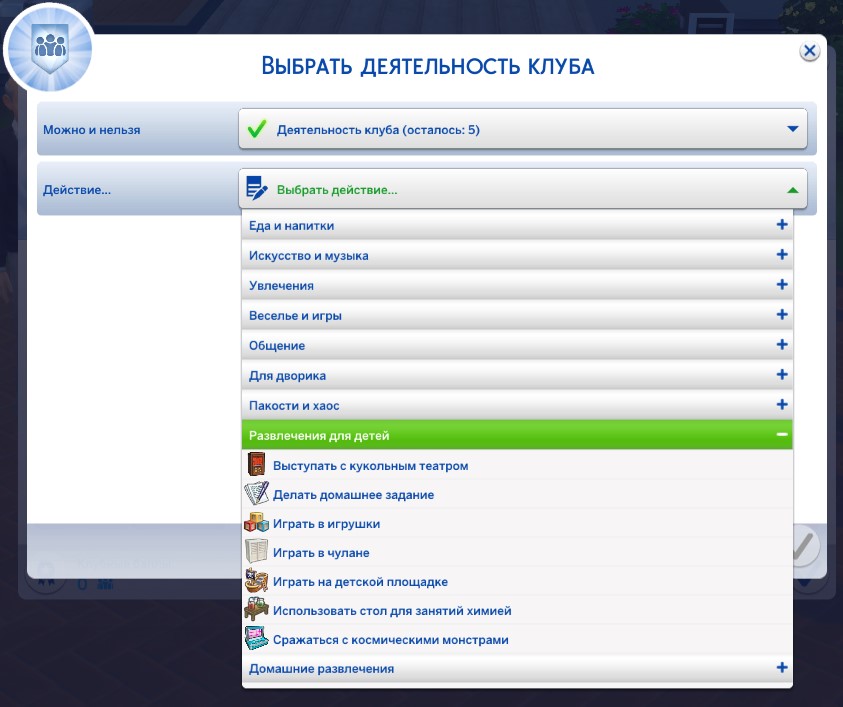Screen dimensions: 843x707
Task: Collapse the Развлечения для детей category
Action: (x=782, y=436)
